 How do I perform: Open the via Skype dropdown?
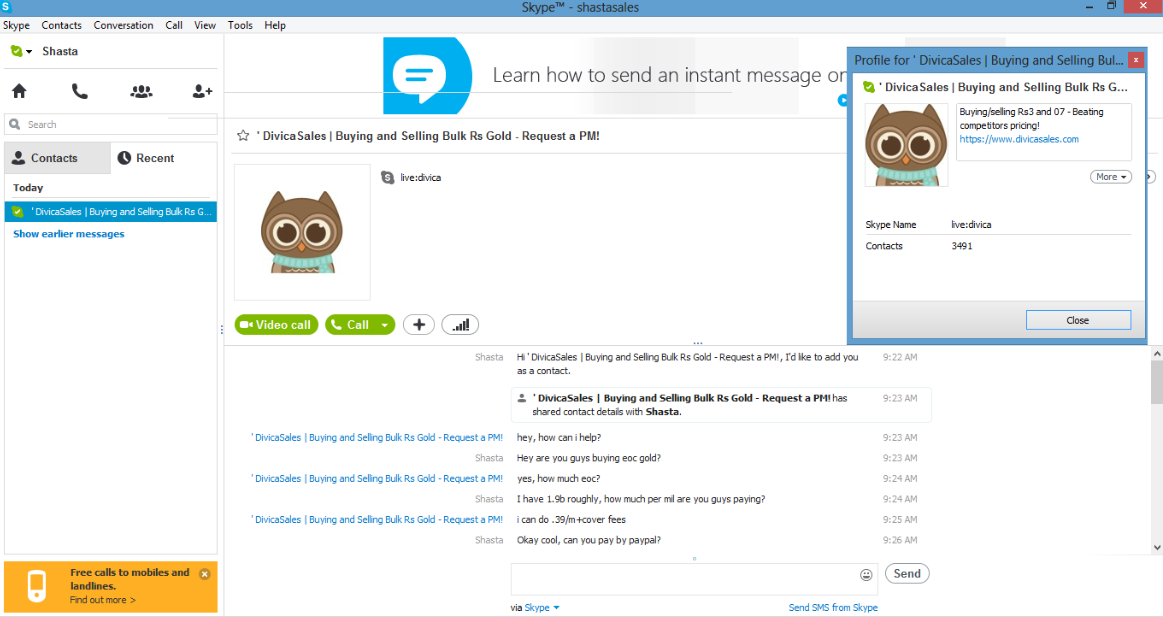click(x=542, y=607)
